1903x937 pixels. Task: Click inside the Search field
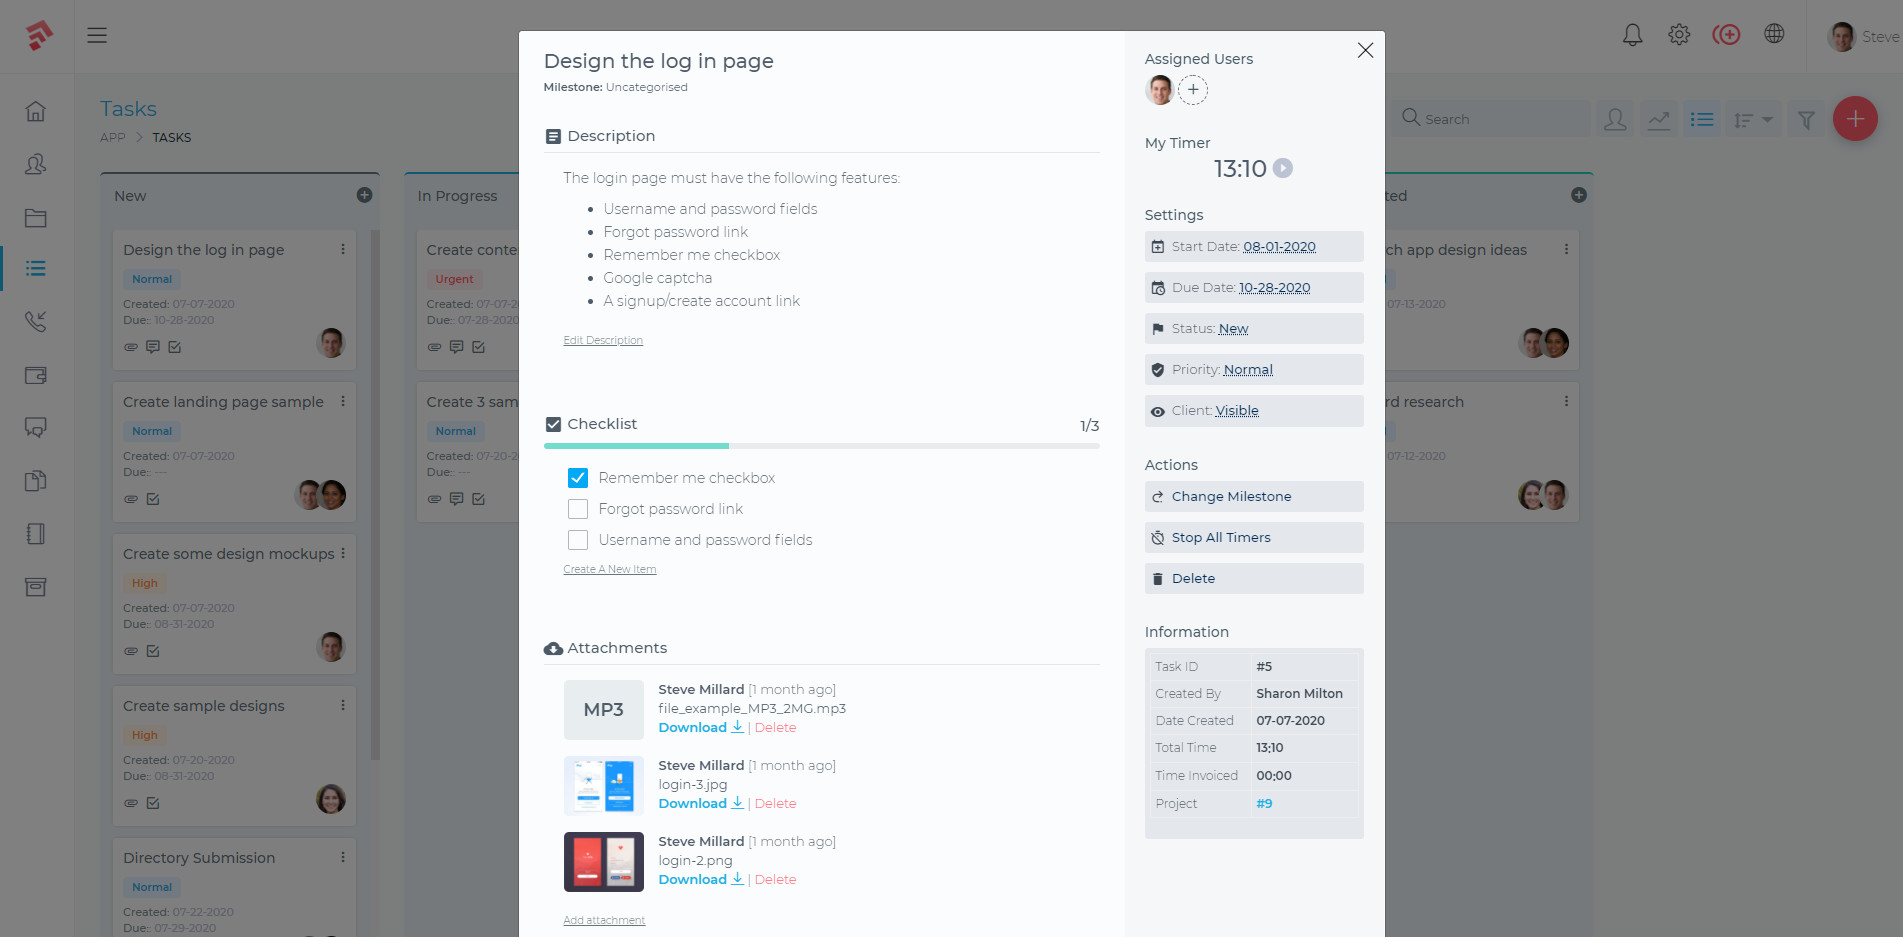pos(1490,118)
